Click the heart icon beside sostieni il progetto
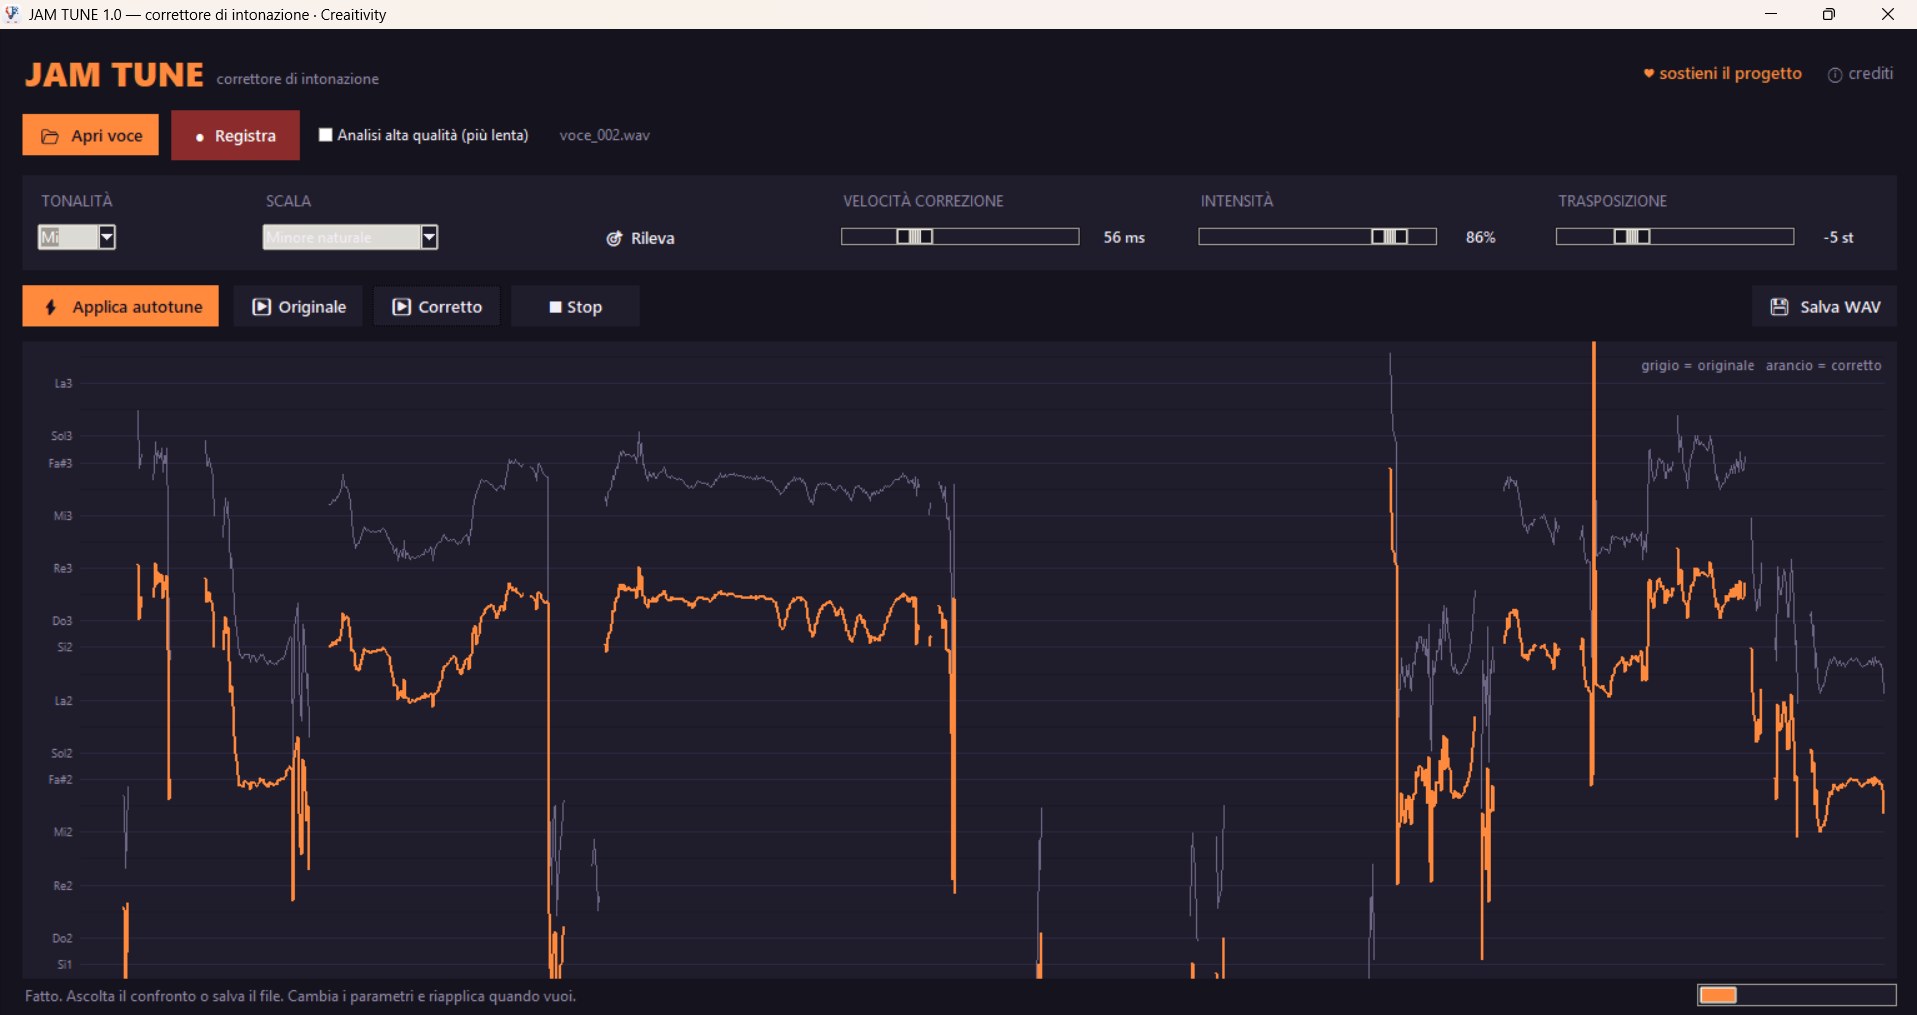The height and width of the screenshot is (1015, 1917). (1648, 73)
